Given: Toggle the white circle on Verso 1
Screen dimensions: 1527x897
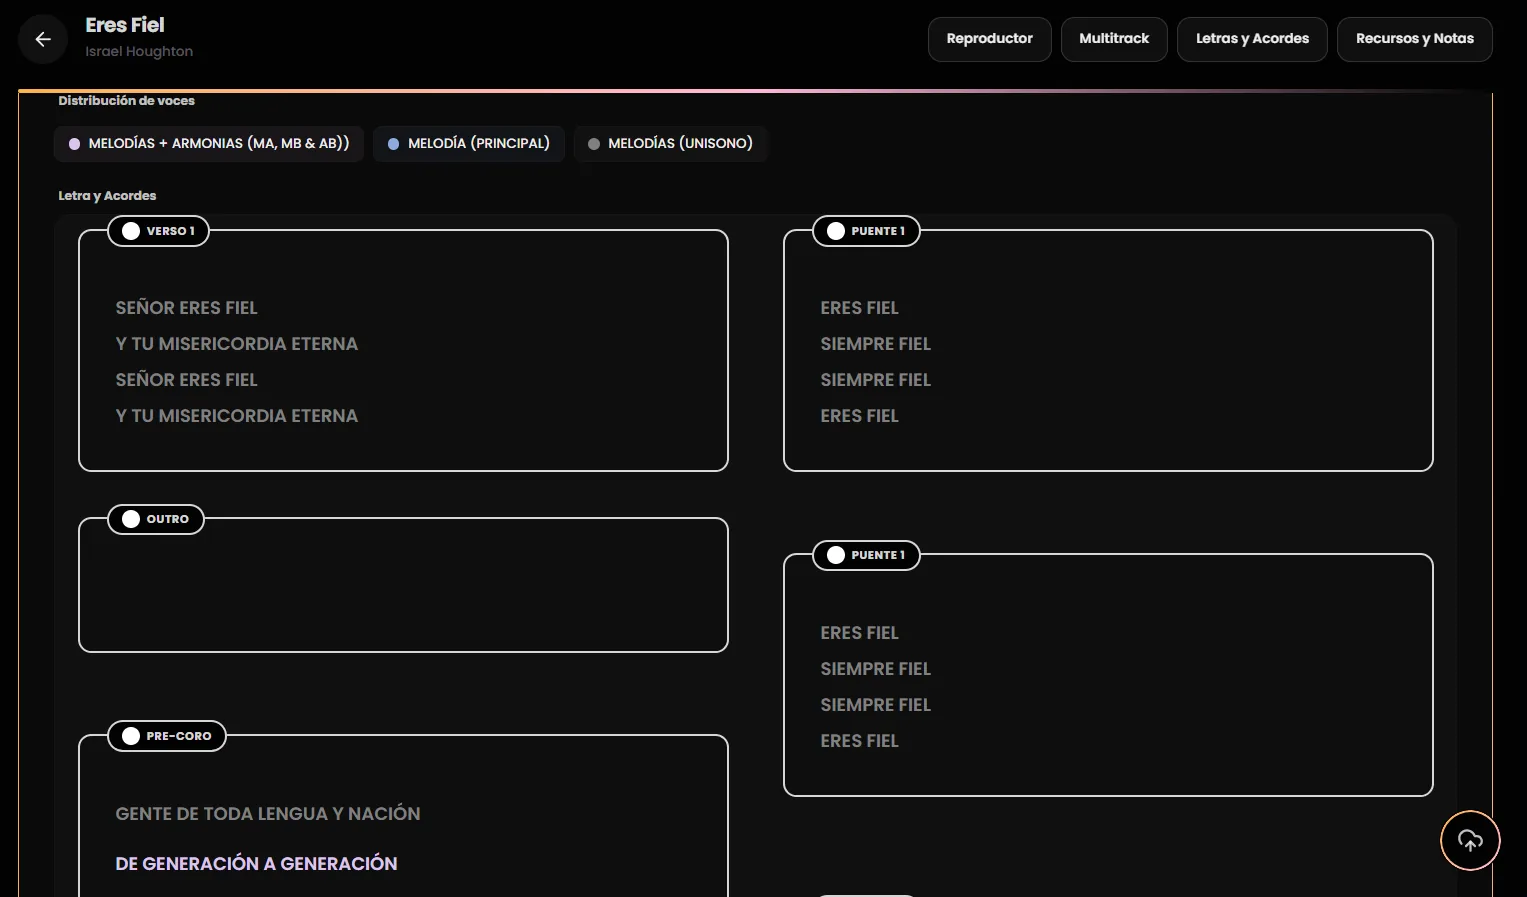Looking at the screenshot, I should click(131, 231).
